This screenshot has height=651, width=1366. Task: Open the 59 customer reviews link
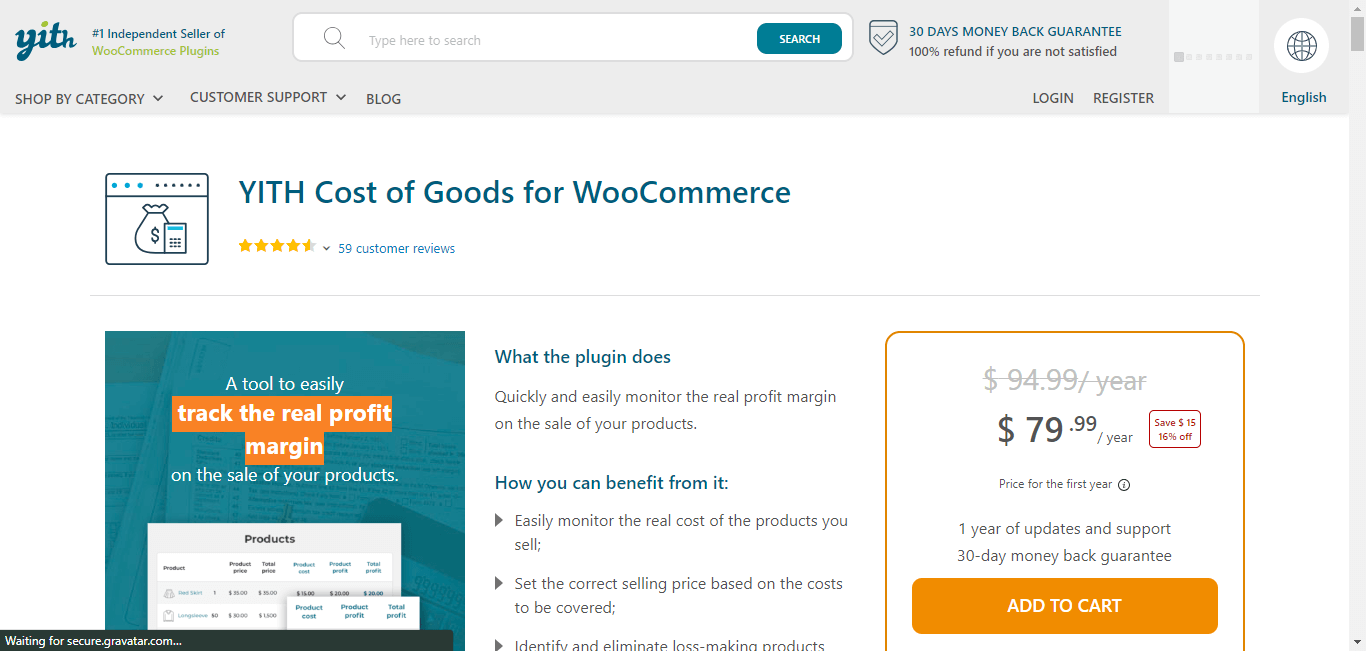(396, 248)
